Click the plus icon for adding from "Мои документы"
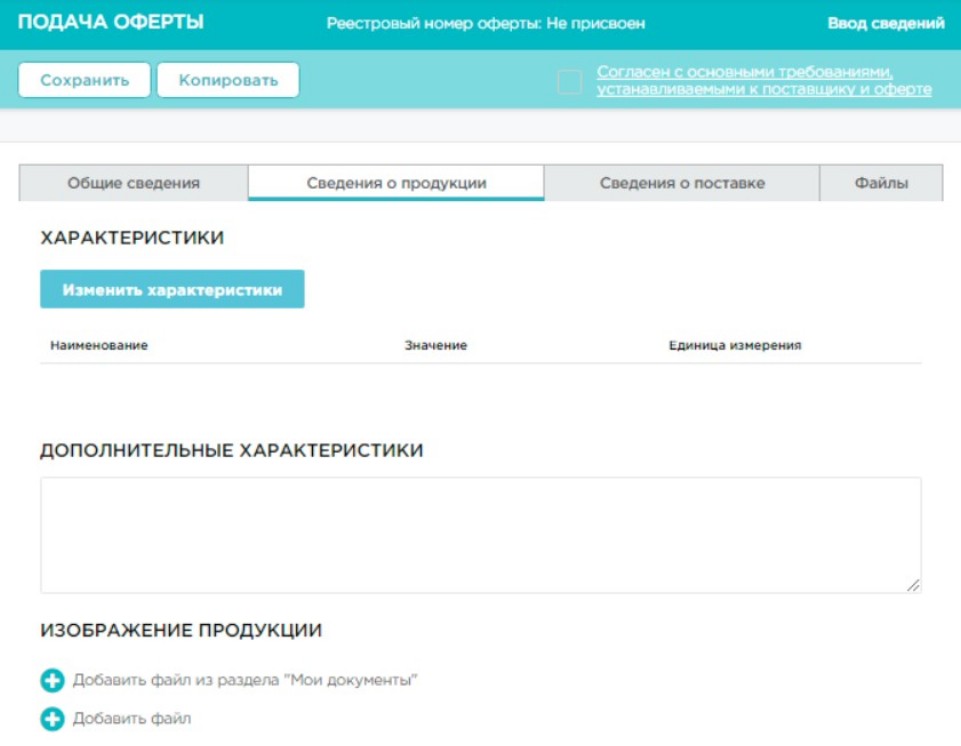Image resolution: width=961 pixels, height=746 pixels. click(52, 681)
